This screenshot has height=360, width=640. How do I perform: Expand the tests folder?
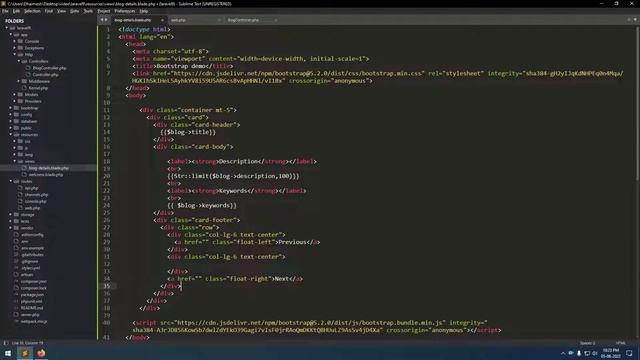click(x=11, y=221)
